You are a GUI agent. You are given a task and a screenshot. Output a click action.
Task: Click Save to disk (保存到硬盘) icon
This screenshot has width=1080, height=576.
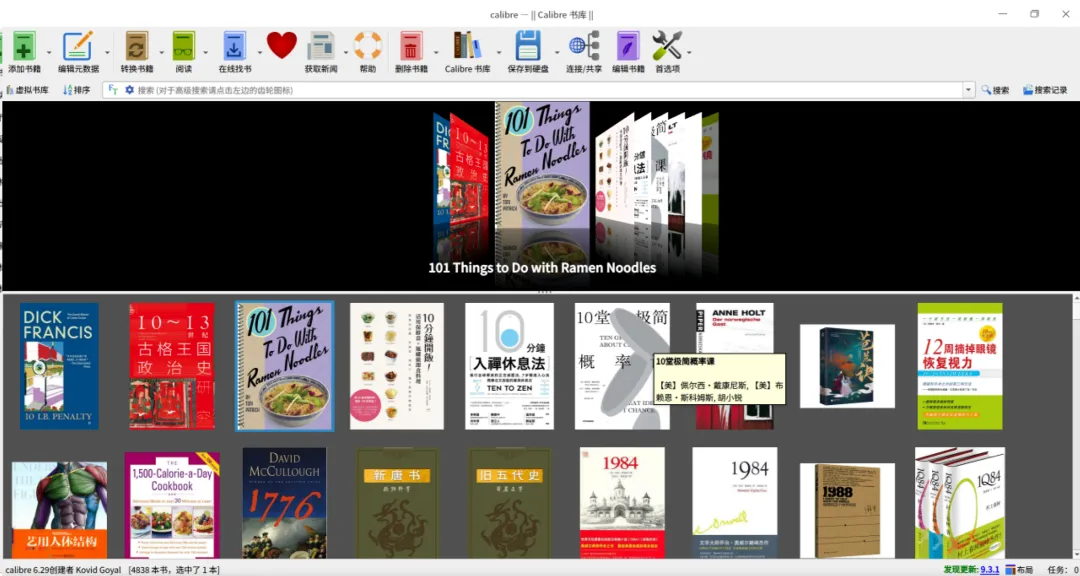tap(528, 46)
